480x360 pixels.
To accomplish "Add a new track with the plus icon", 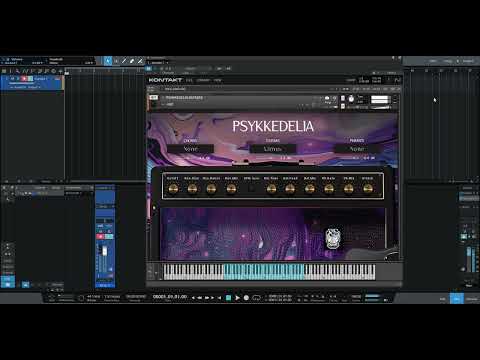I will (x=60, y=71).
